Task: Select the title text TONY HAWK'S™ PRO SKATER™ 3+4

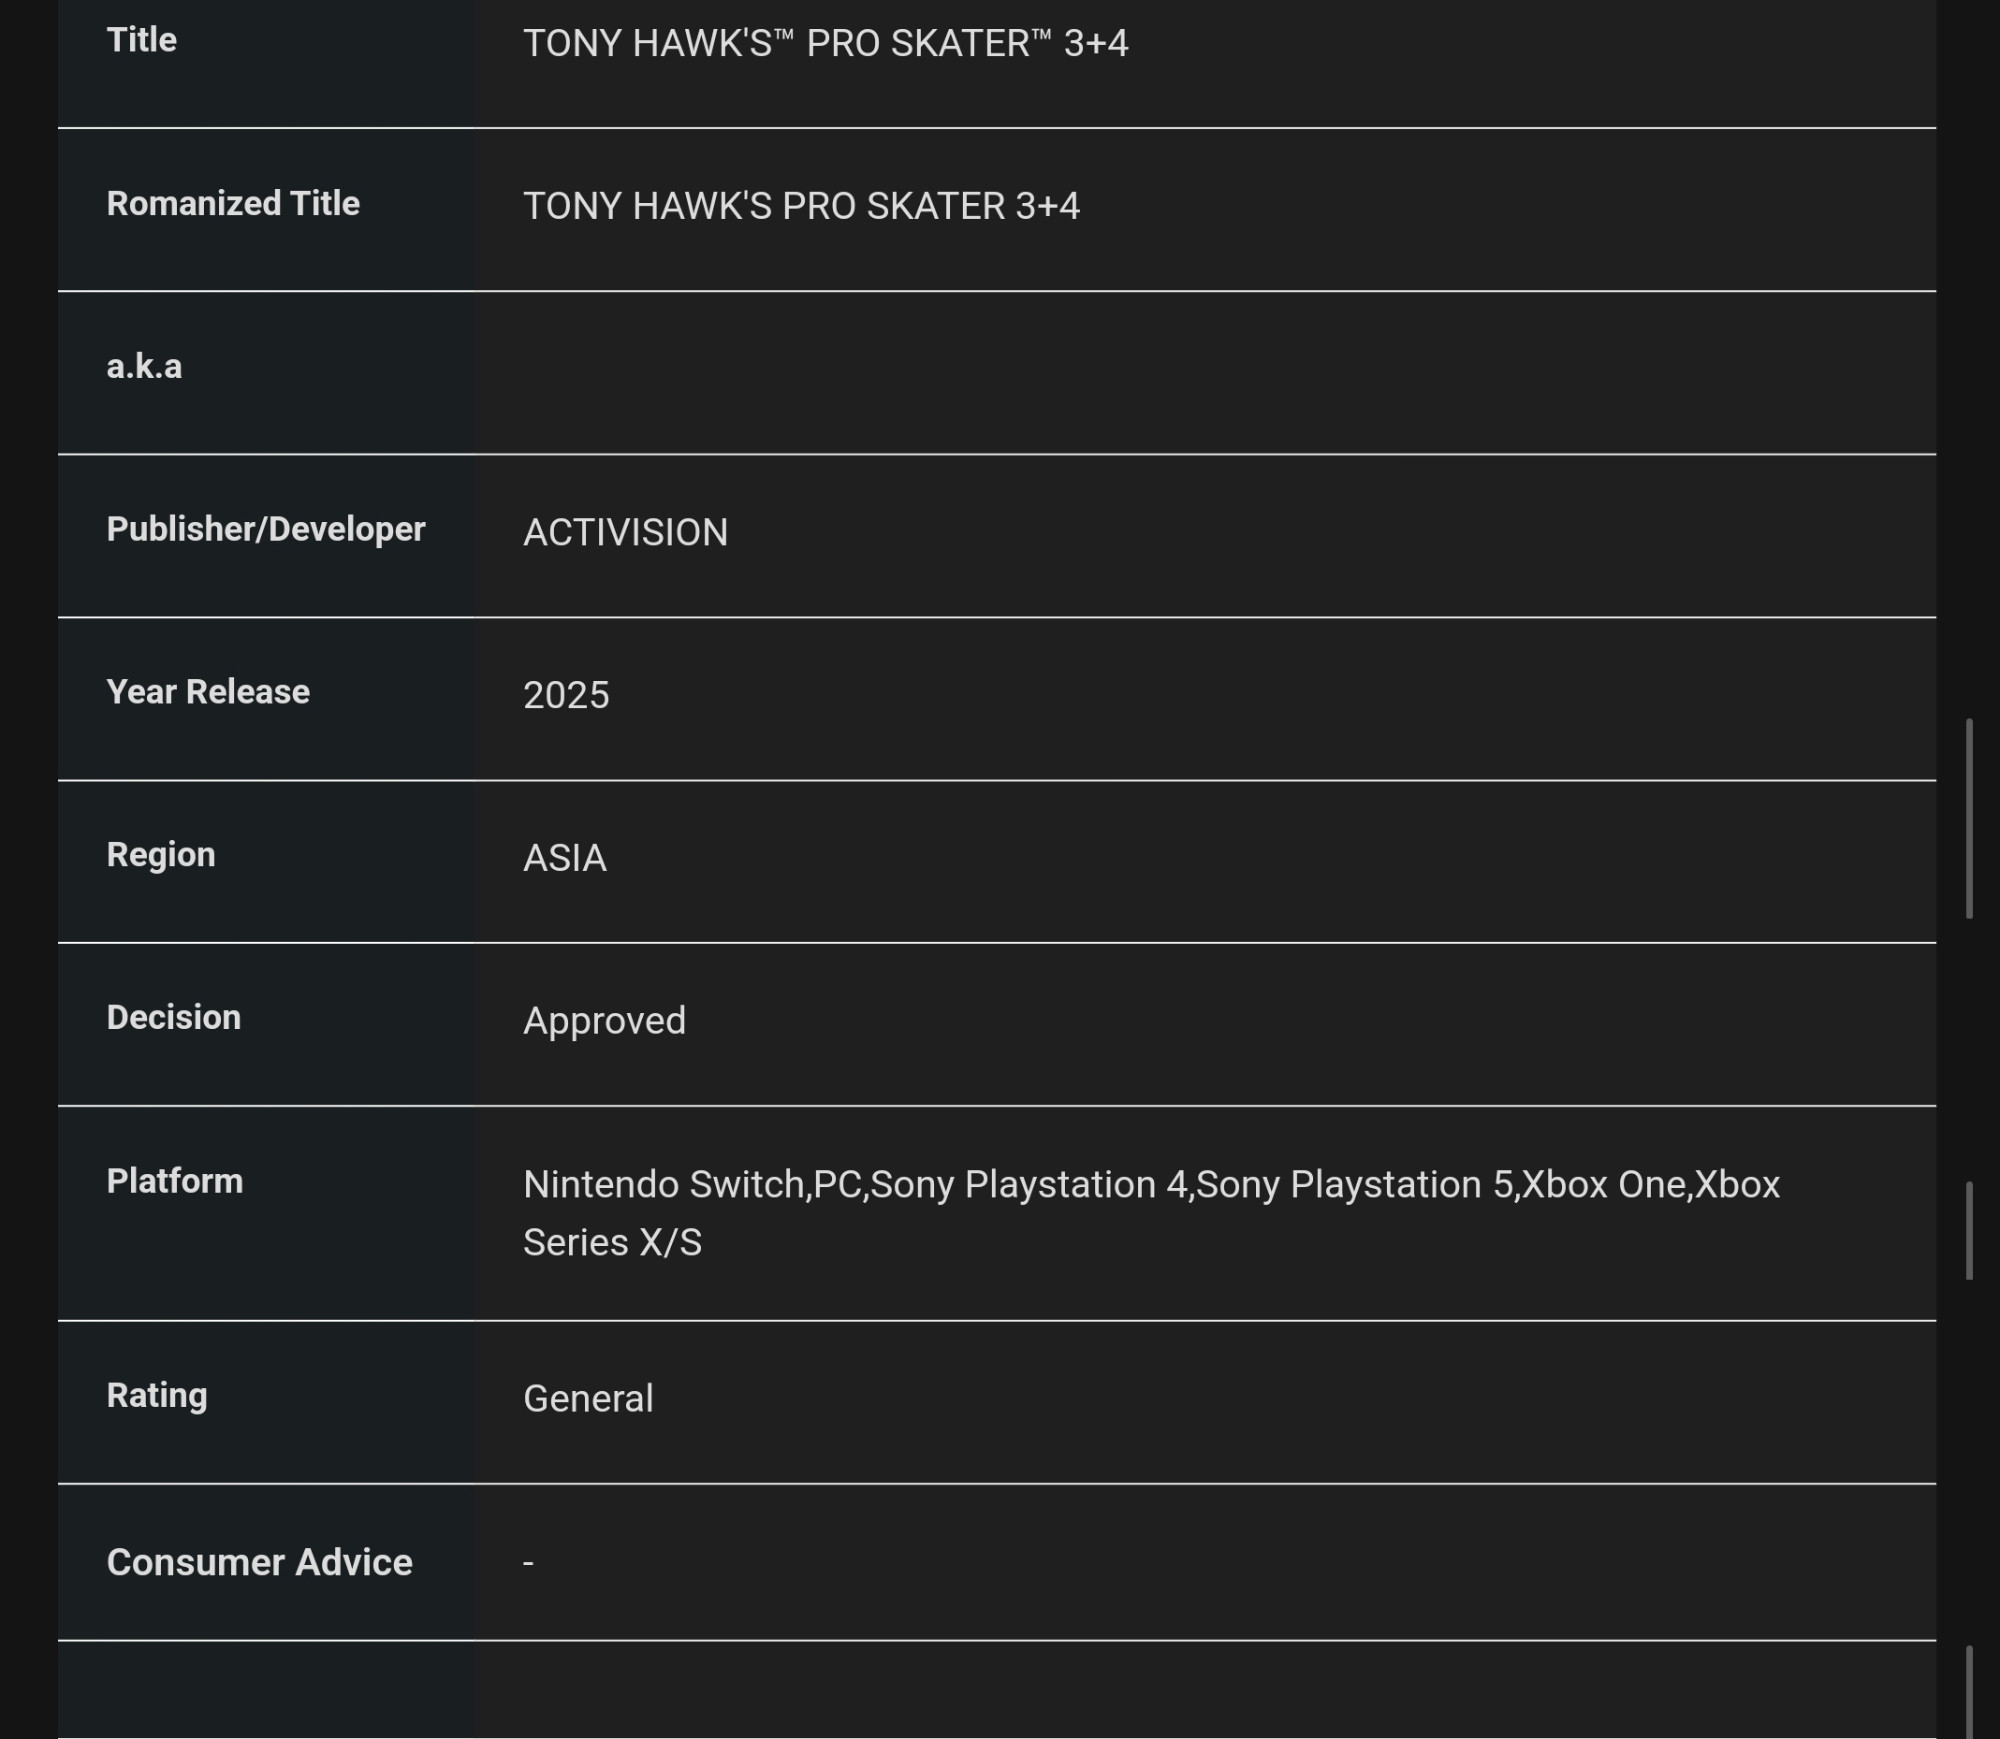Action: coord(826,43)
